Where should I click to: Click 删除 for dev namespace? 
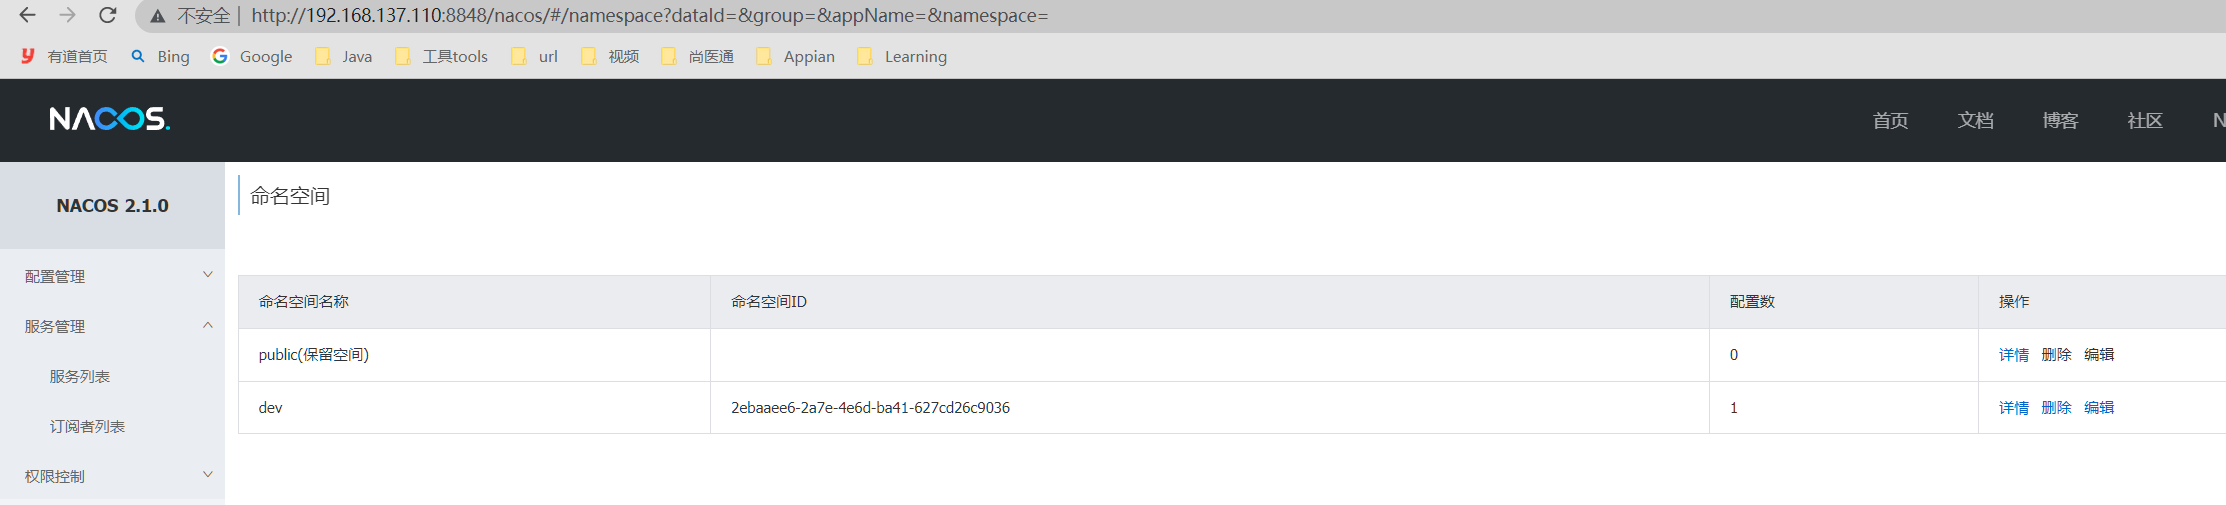[2056, 407]
